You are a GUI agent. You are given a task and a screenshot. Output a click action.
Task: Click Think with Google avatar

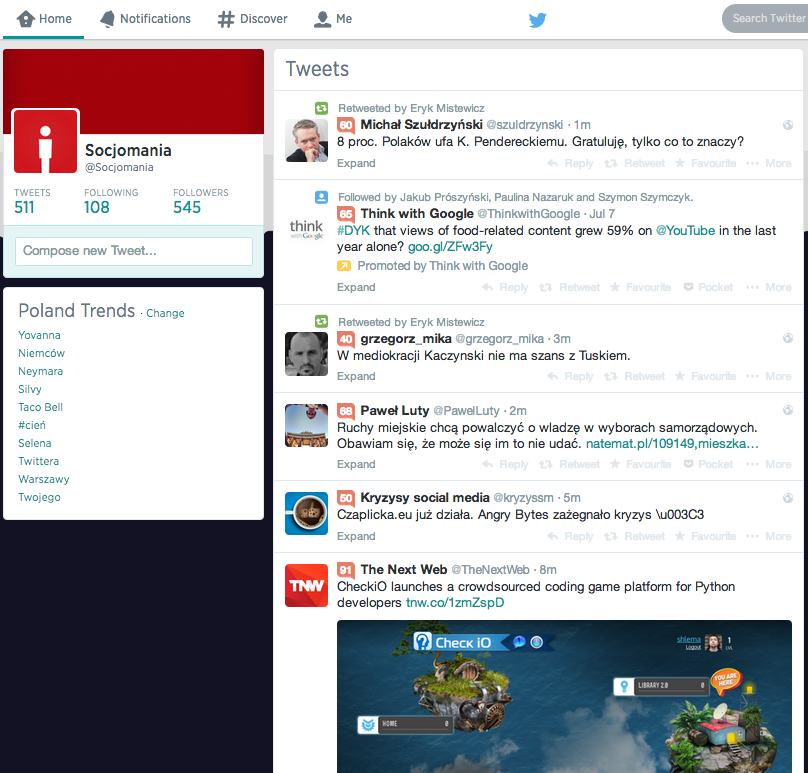(307, 229)
